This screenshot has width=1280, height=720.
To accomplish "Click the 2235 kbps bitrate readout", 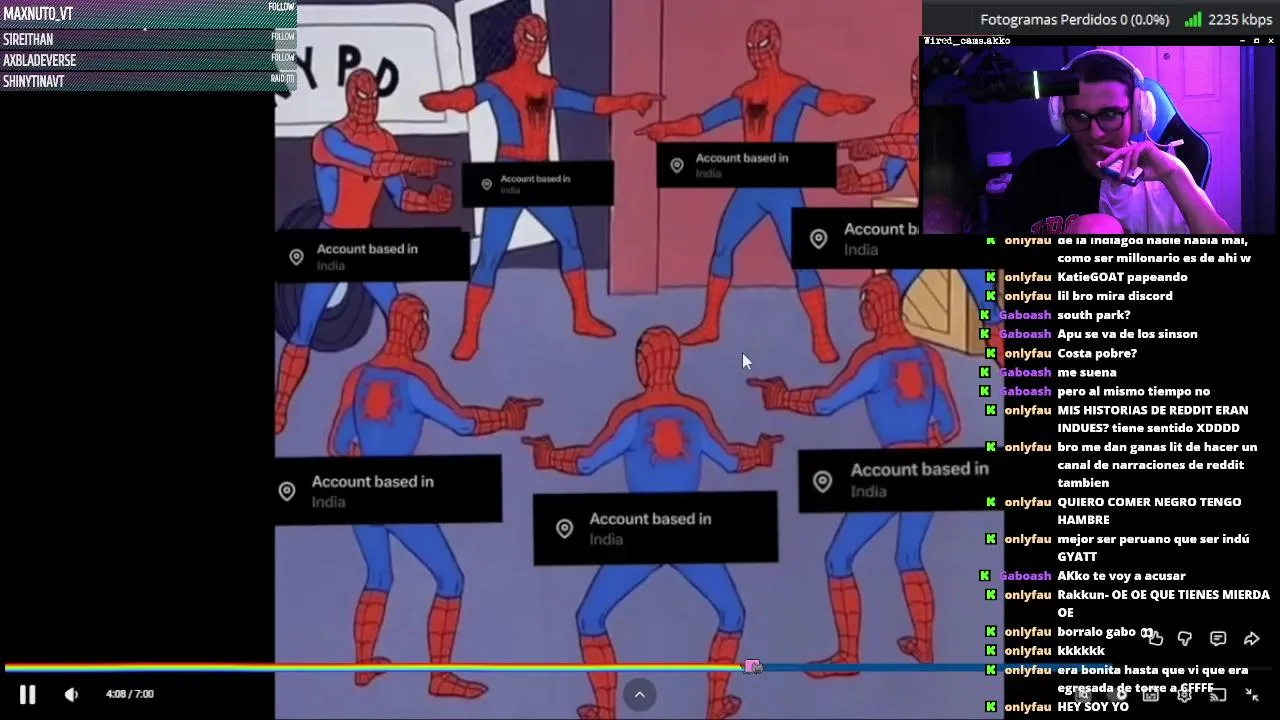I will [x=1240, y=19].
